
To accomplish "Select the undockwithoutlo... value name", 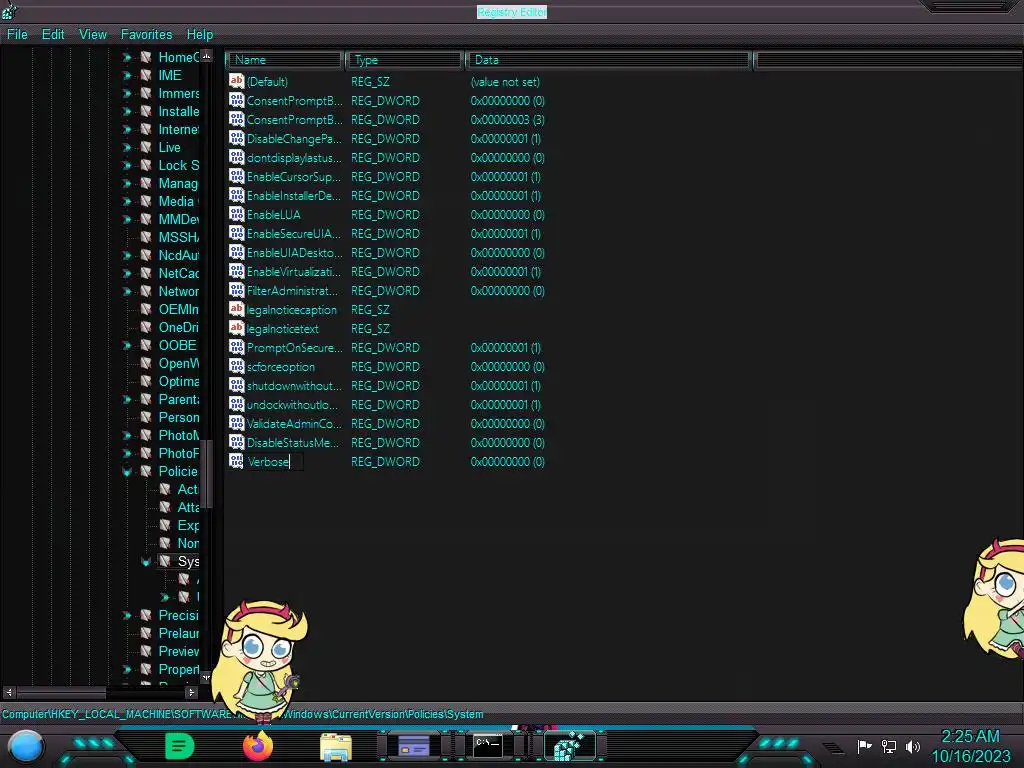I will 293,405.
